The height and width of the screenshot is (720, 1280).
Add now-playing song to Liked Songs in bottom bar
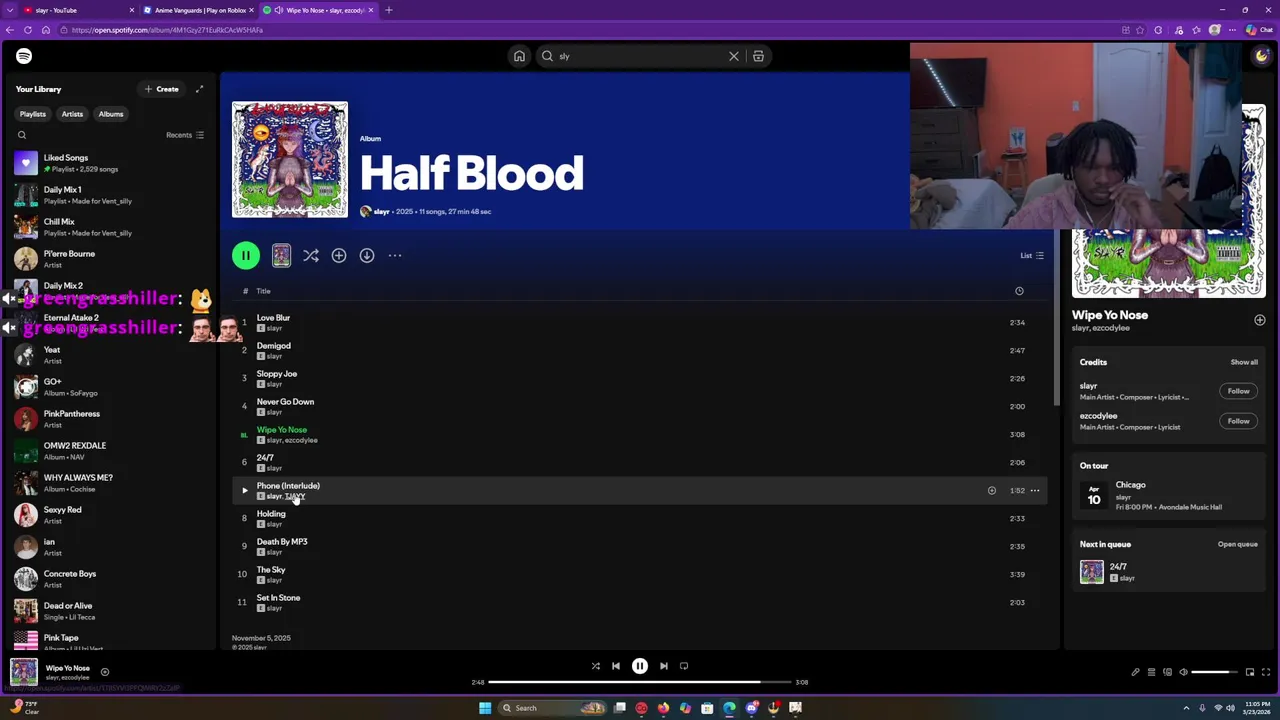[x=104, y=672]
